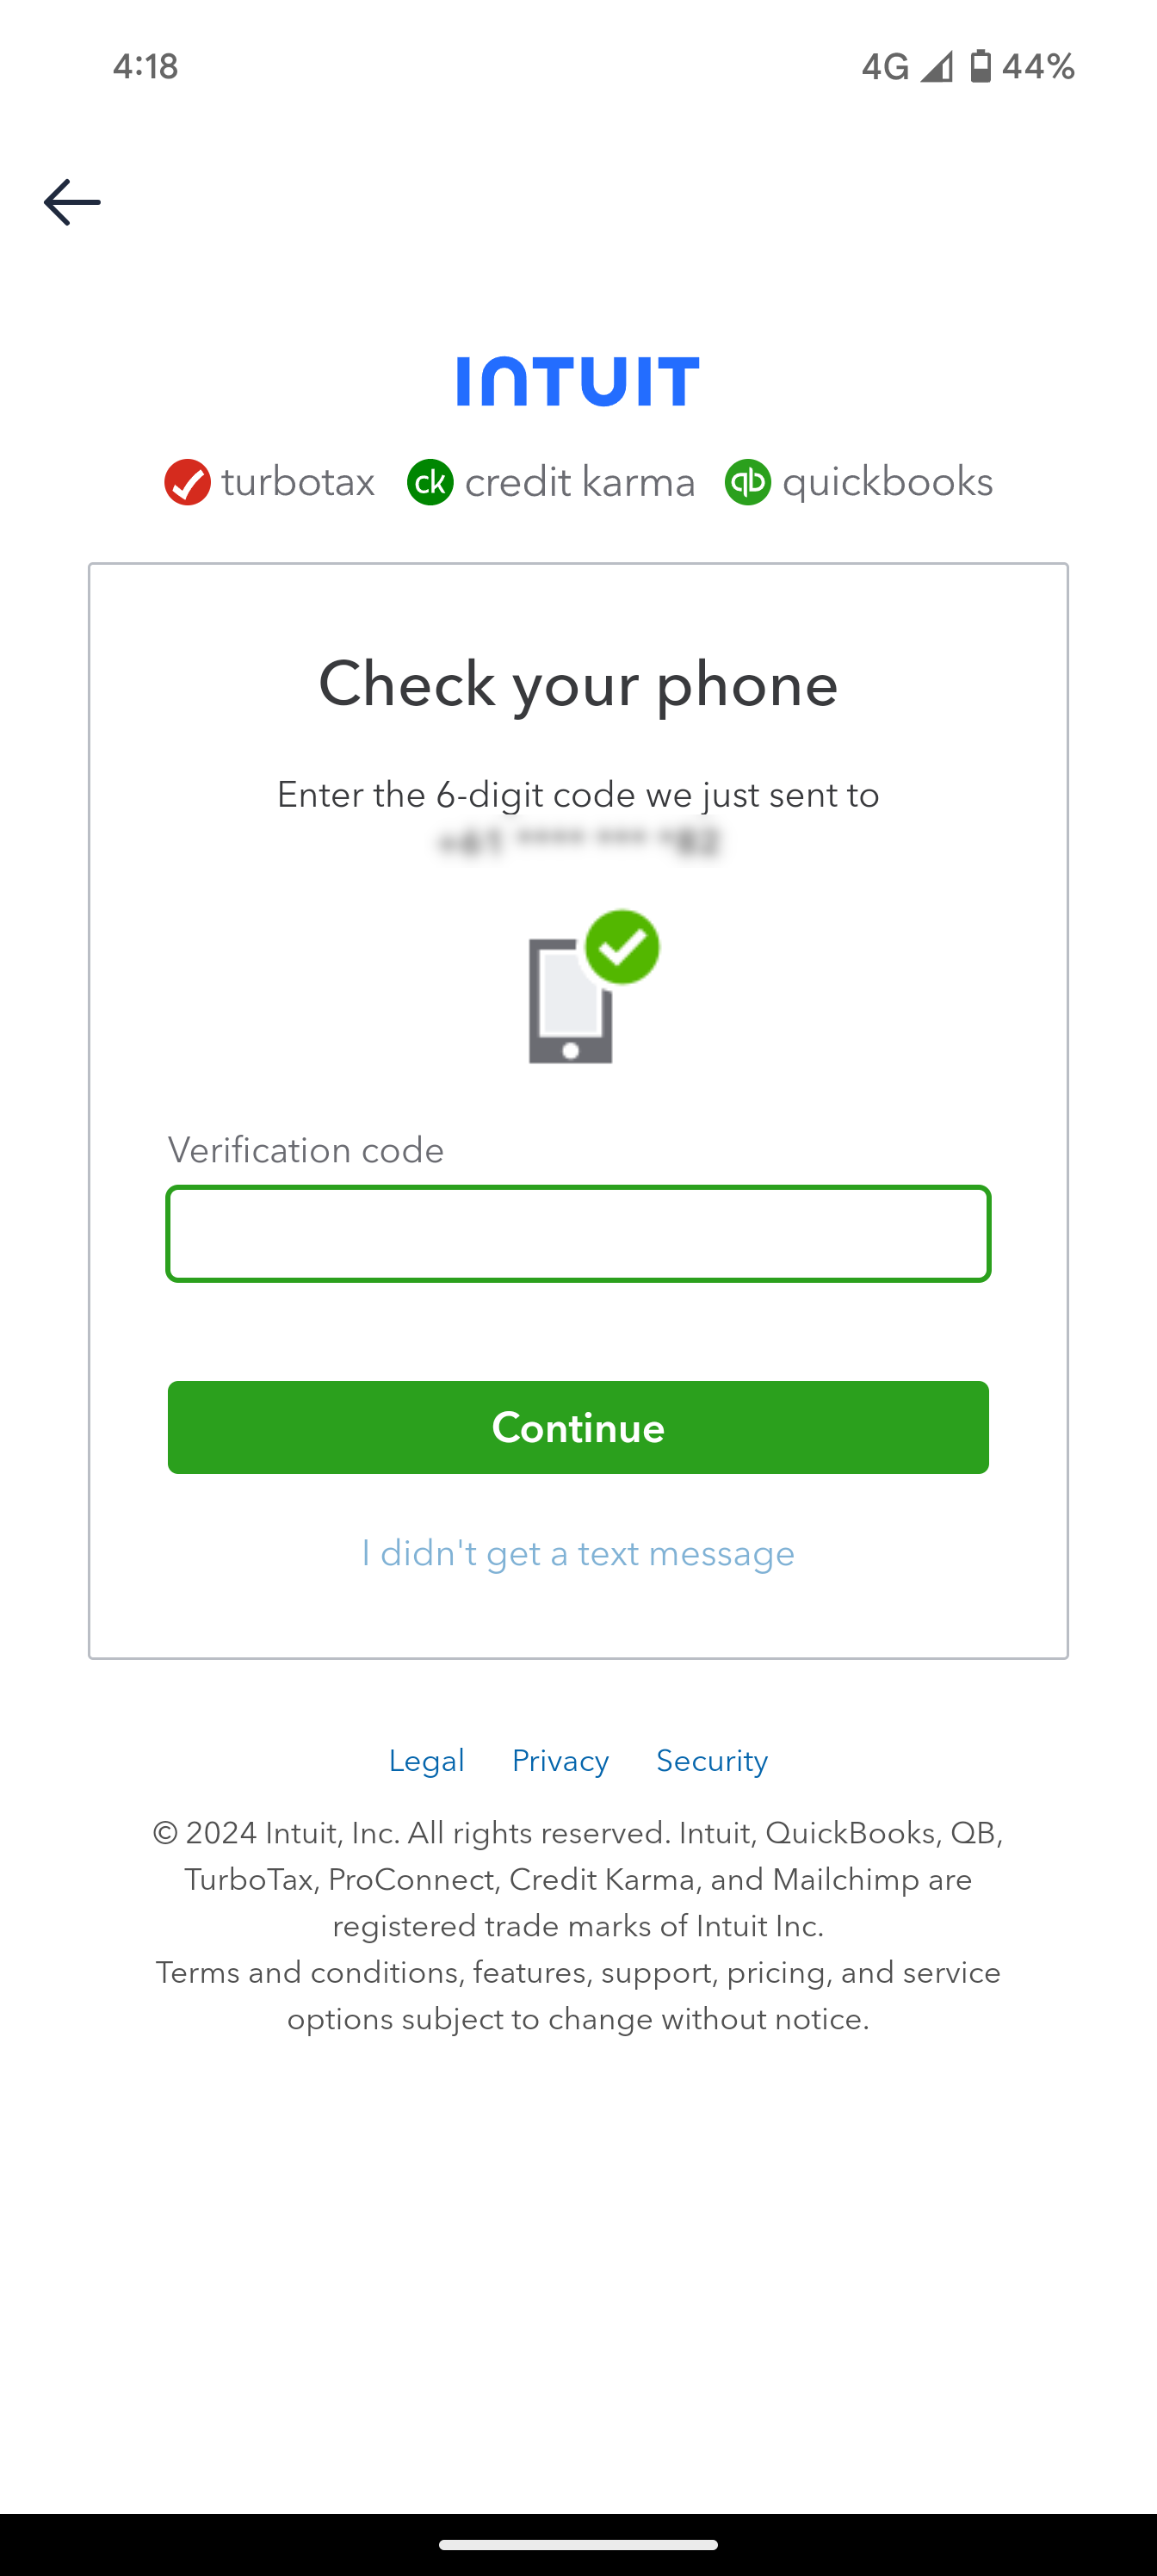
Task: Open the Security link
Action: click(712, 1760)
